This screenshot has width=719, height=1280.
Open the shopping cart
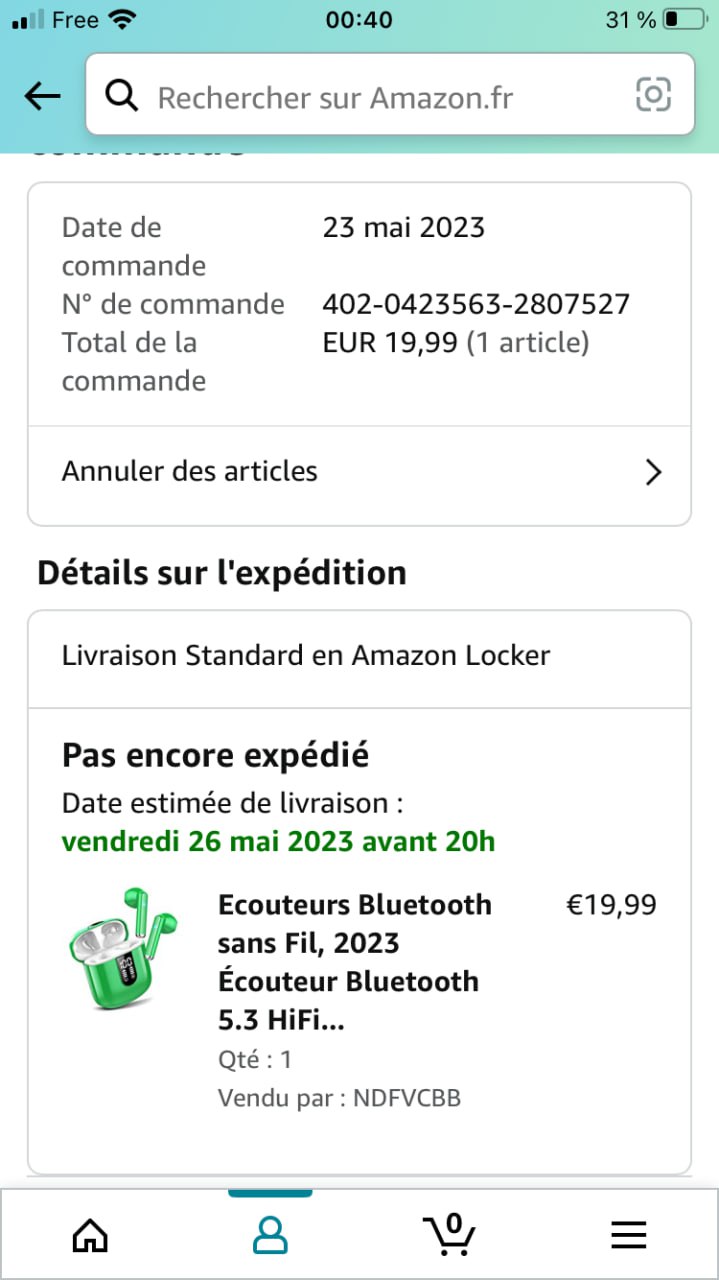pyautogui.click(x=449, y=1234)
